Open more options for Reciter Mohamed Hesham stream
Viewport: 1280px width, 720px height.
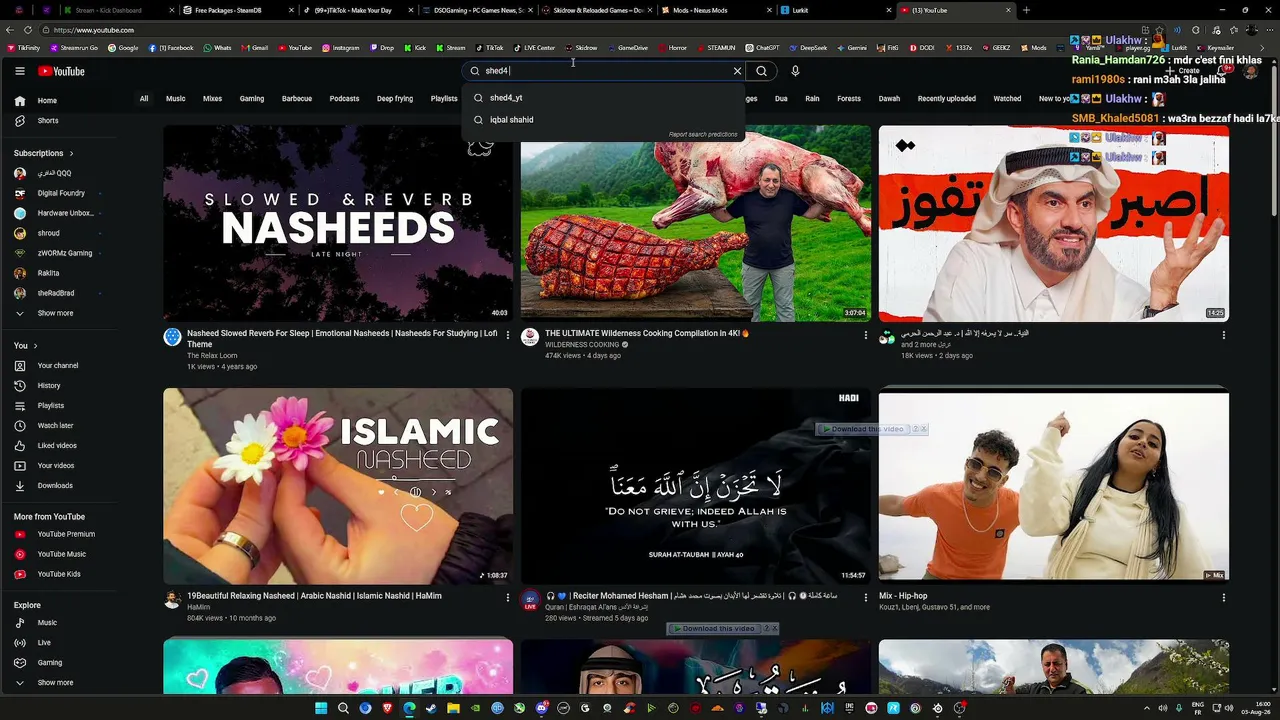pos(866,597)
